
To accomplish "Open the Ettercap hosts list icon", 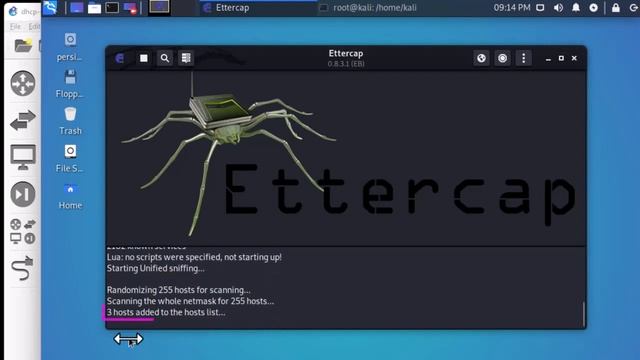I will (x=186, y=58).
